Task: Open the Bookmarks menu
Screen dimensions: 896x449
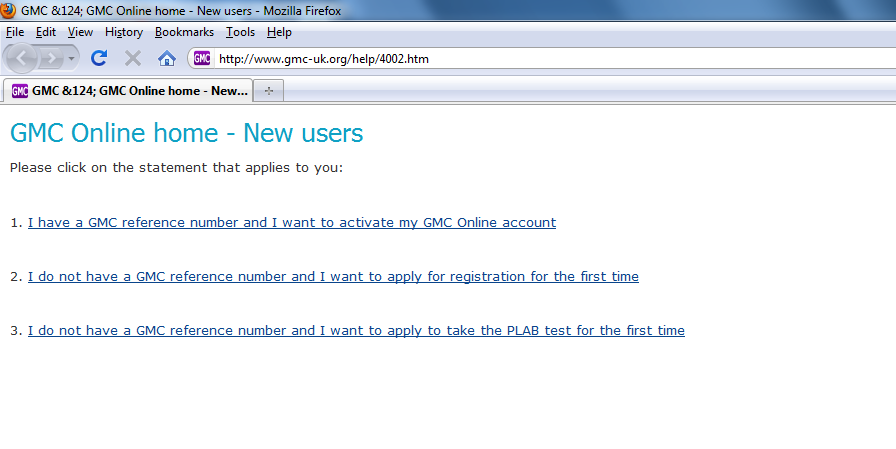Action: [184, 32]
